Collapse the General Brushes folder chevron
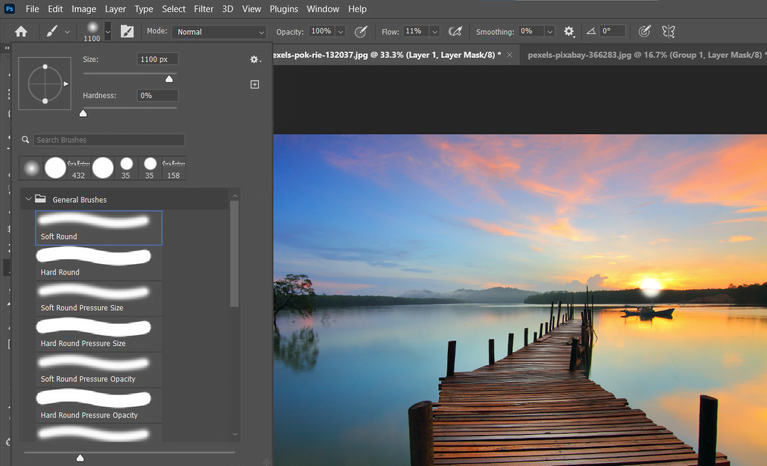Screen dimensions: 767x466 pos(28,199)
